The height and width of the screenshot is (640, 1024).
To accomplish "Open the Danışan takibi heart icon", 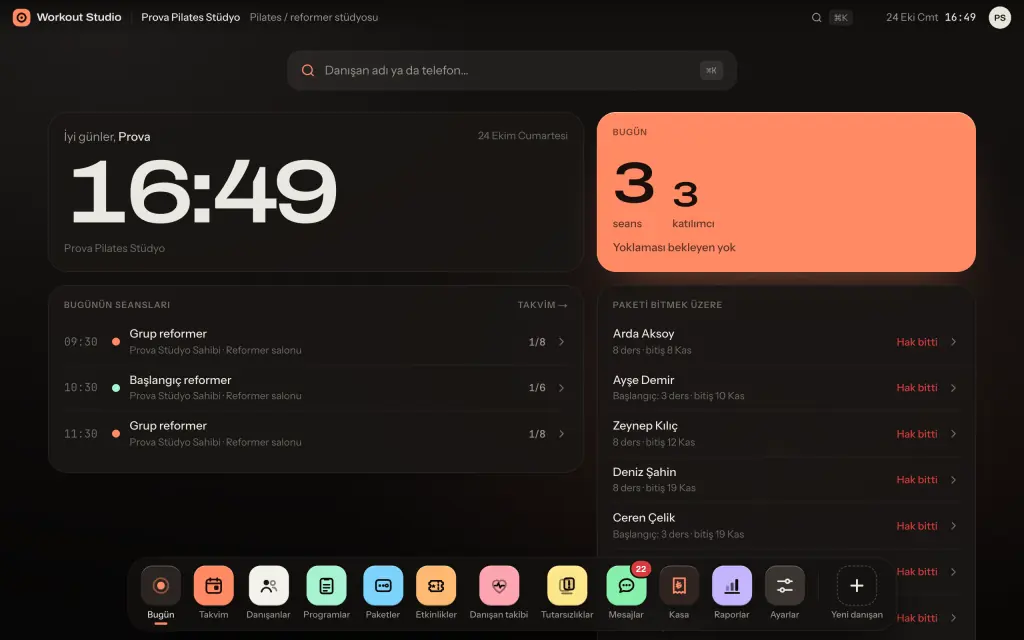I will click(x=499, y=586).
